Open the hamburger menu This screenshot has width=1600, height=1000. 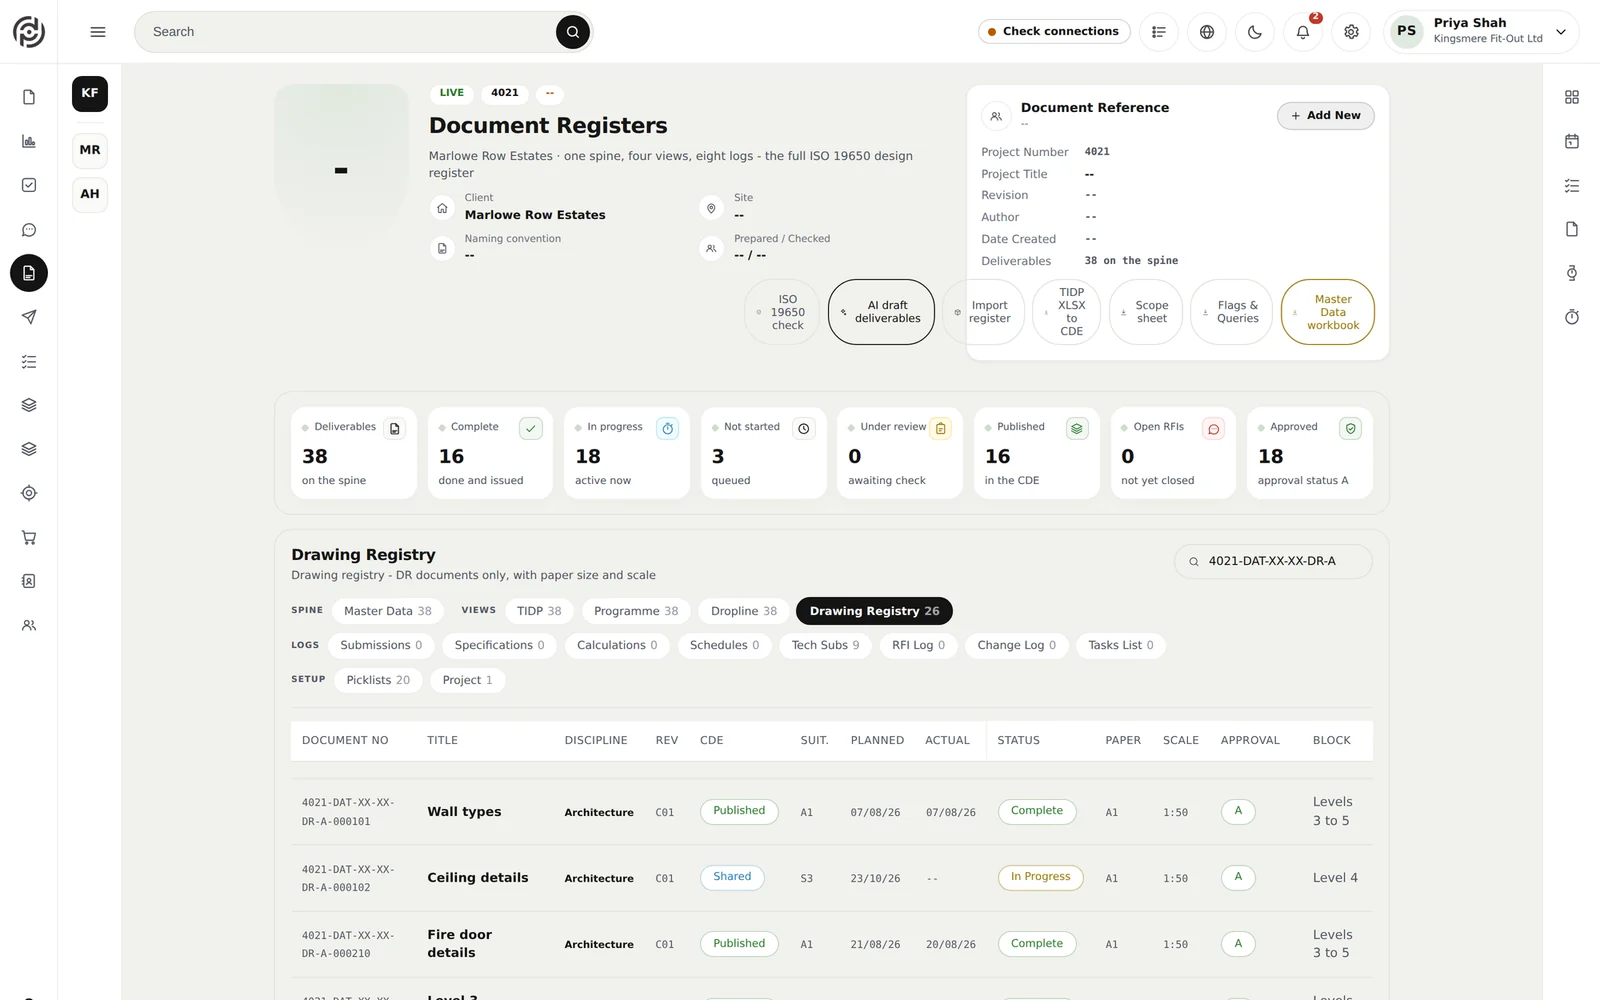(x=98, y=32)
